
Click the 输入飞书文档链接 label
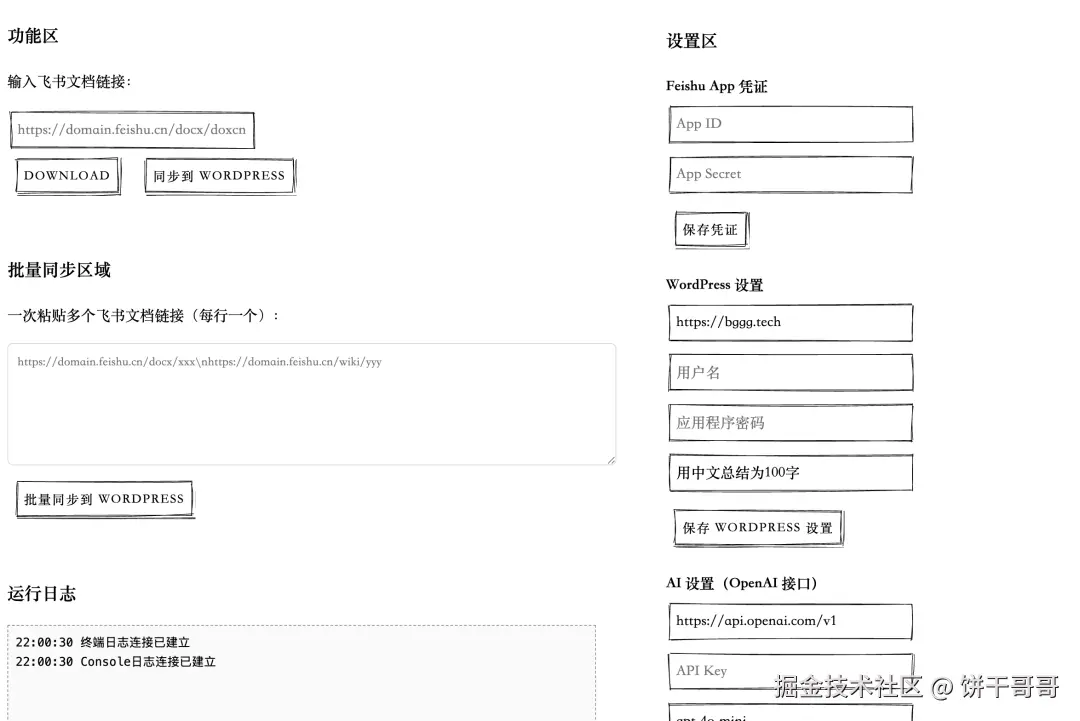pos(69,82)
